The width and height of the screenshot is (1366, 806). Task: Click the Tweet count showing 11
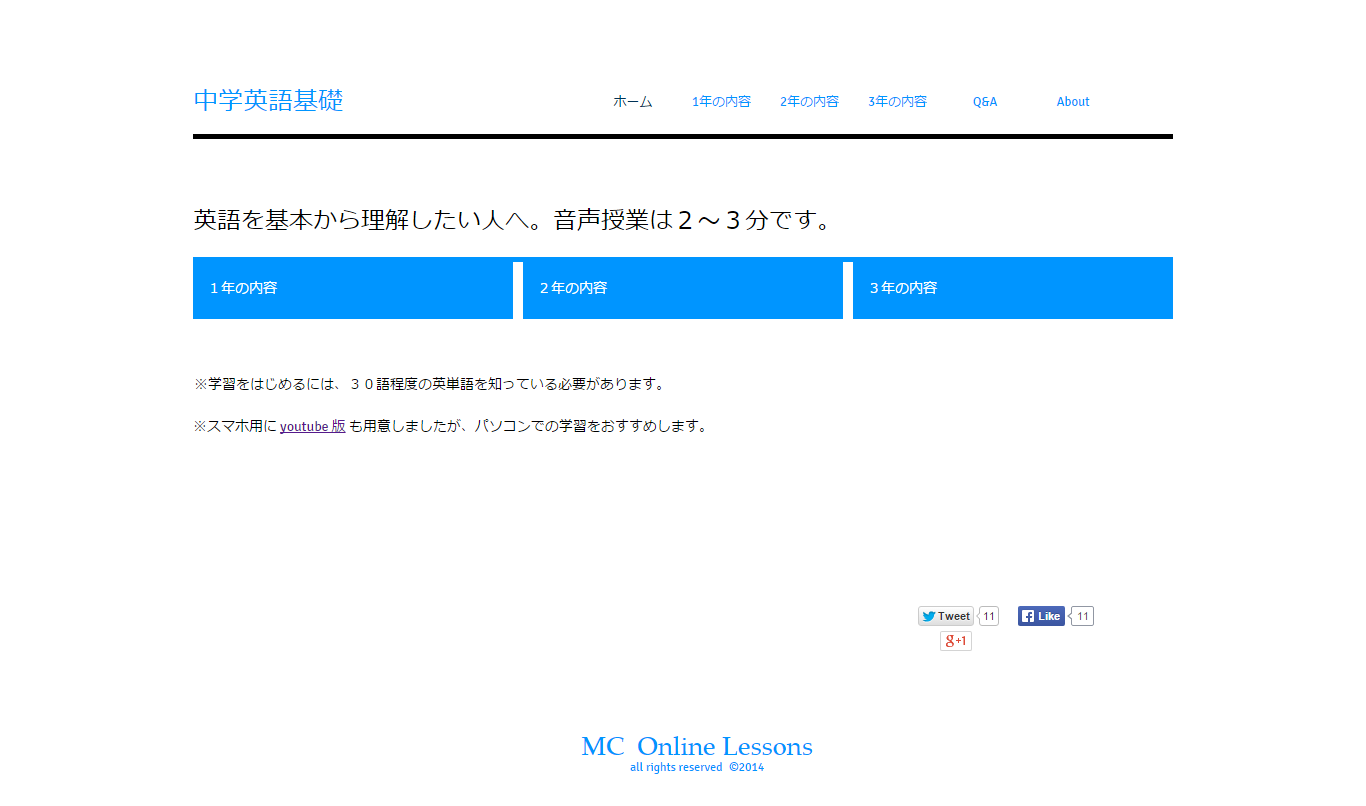tap(987, 616)
